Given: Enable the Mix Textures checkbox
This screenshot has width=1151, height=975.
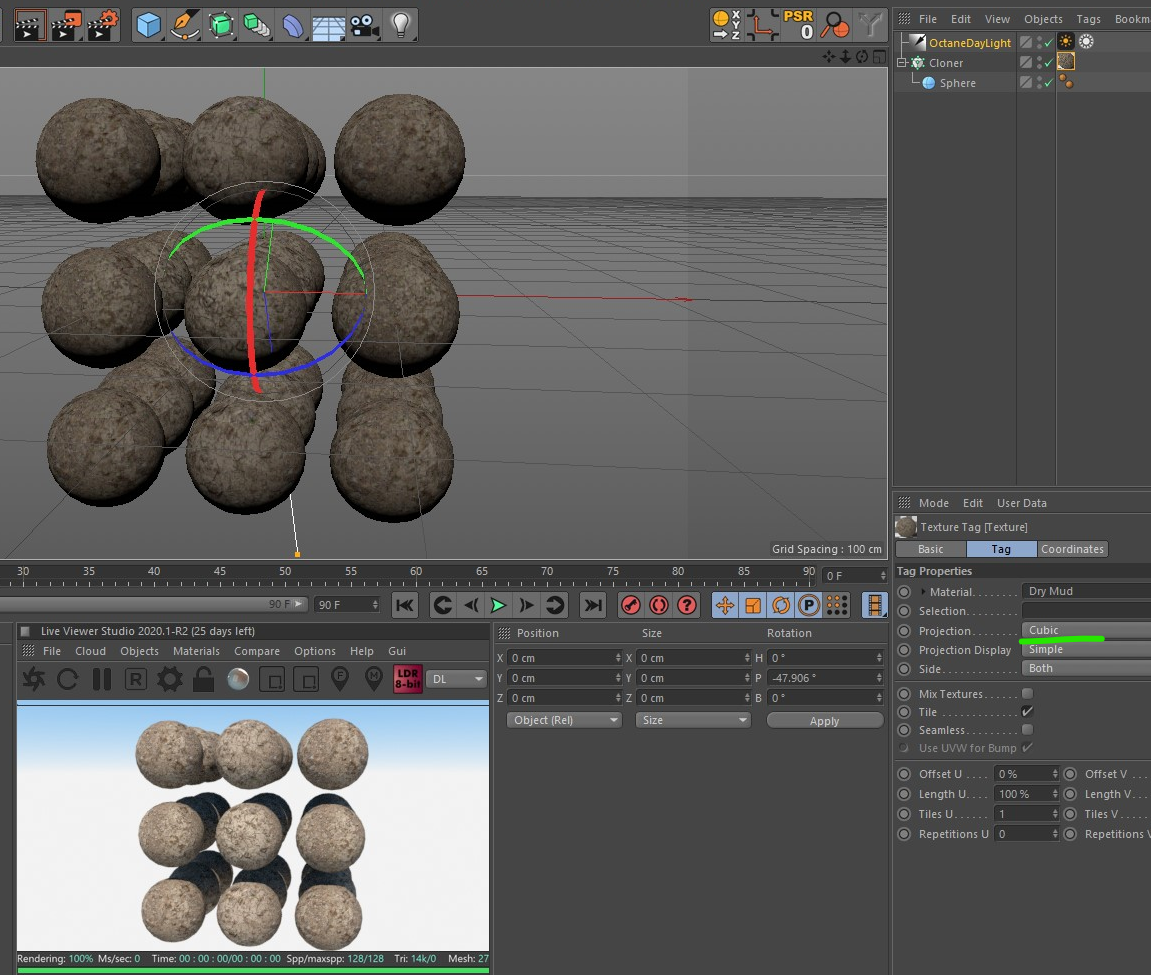Looking at the screenshot, I should tap(1027, 694).
